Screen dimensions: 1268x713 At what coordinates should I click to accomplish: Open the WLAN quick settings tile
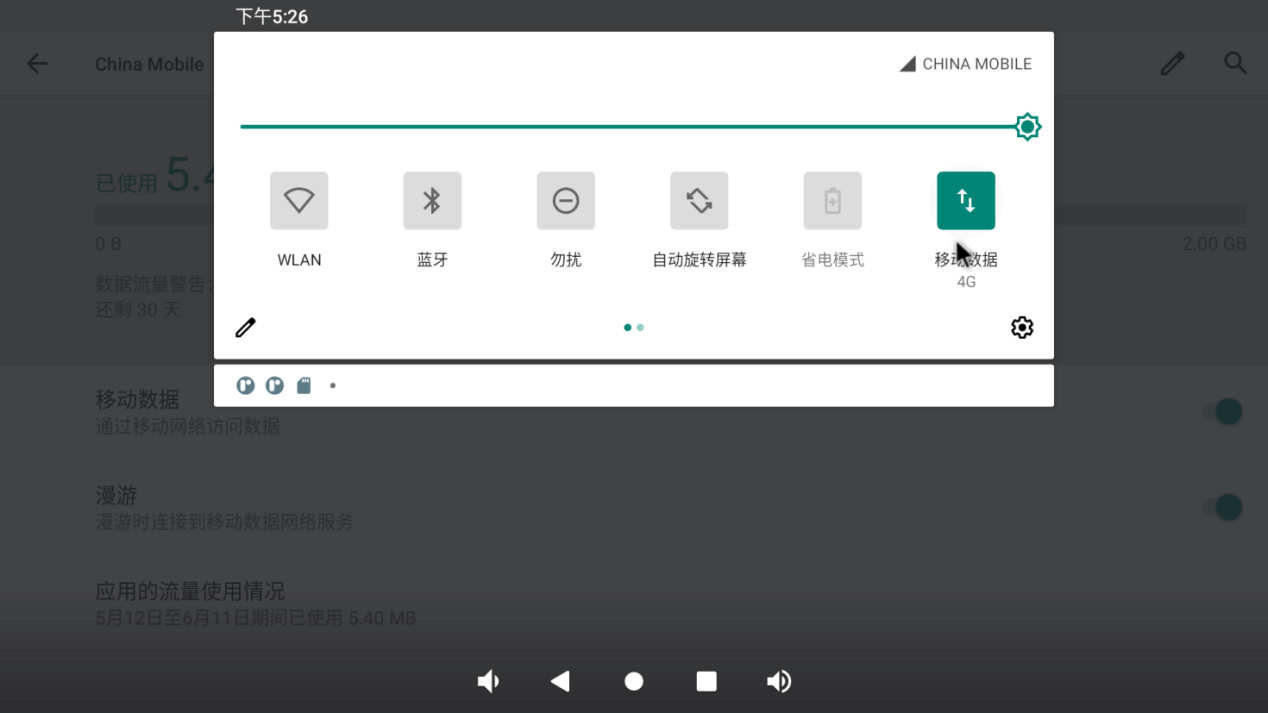298,201
